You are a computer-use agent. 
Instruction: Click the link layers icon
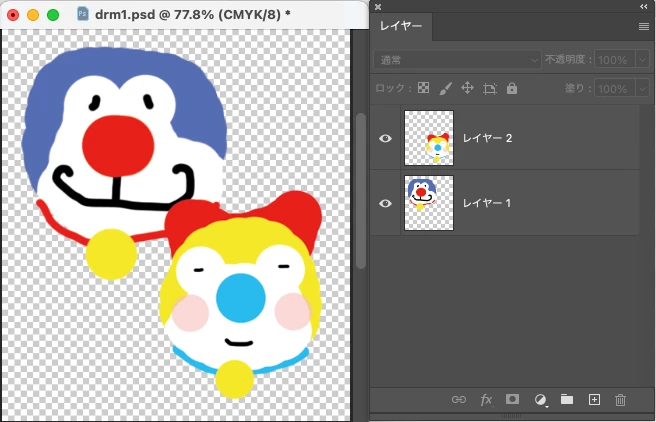(459, 399)
